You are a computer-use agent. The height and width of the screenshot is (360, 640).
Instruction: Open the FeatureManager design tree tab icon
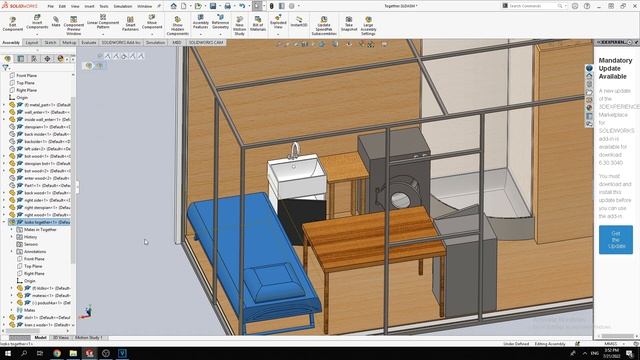tap(7, 59)
